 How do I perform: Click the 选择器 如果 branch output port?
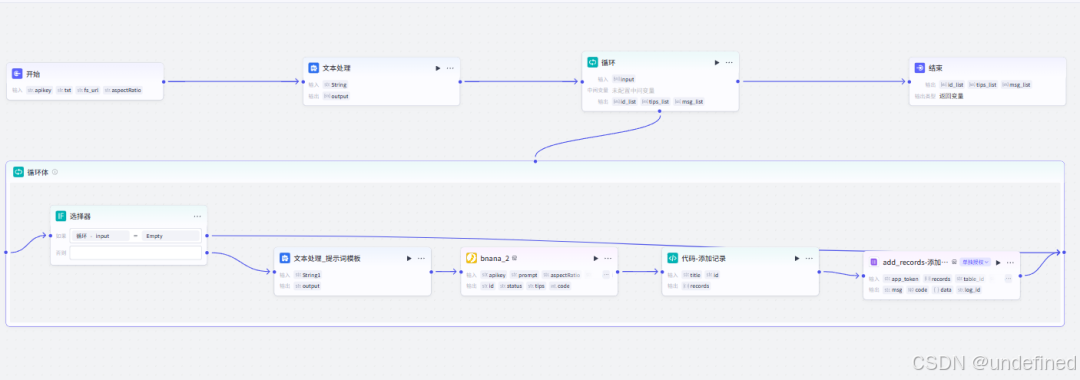click(x=207, y=235)
